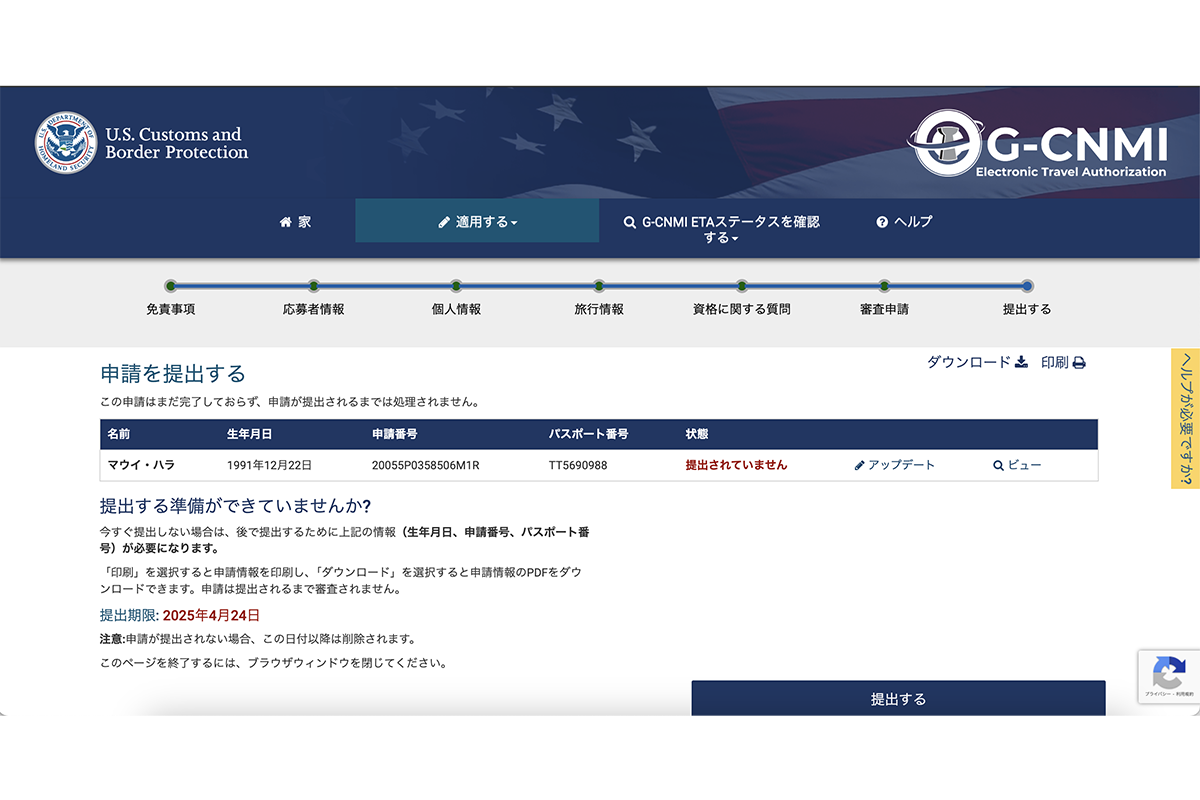Open the ヘルプが必要ですか? side tab
This screenshot has width=1200, height=800.
pyautogui.click(x=1185, y=418)
